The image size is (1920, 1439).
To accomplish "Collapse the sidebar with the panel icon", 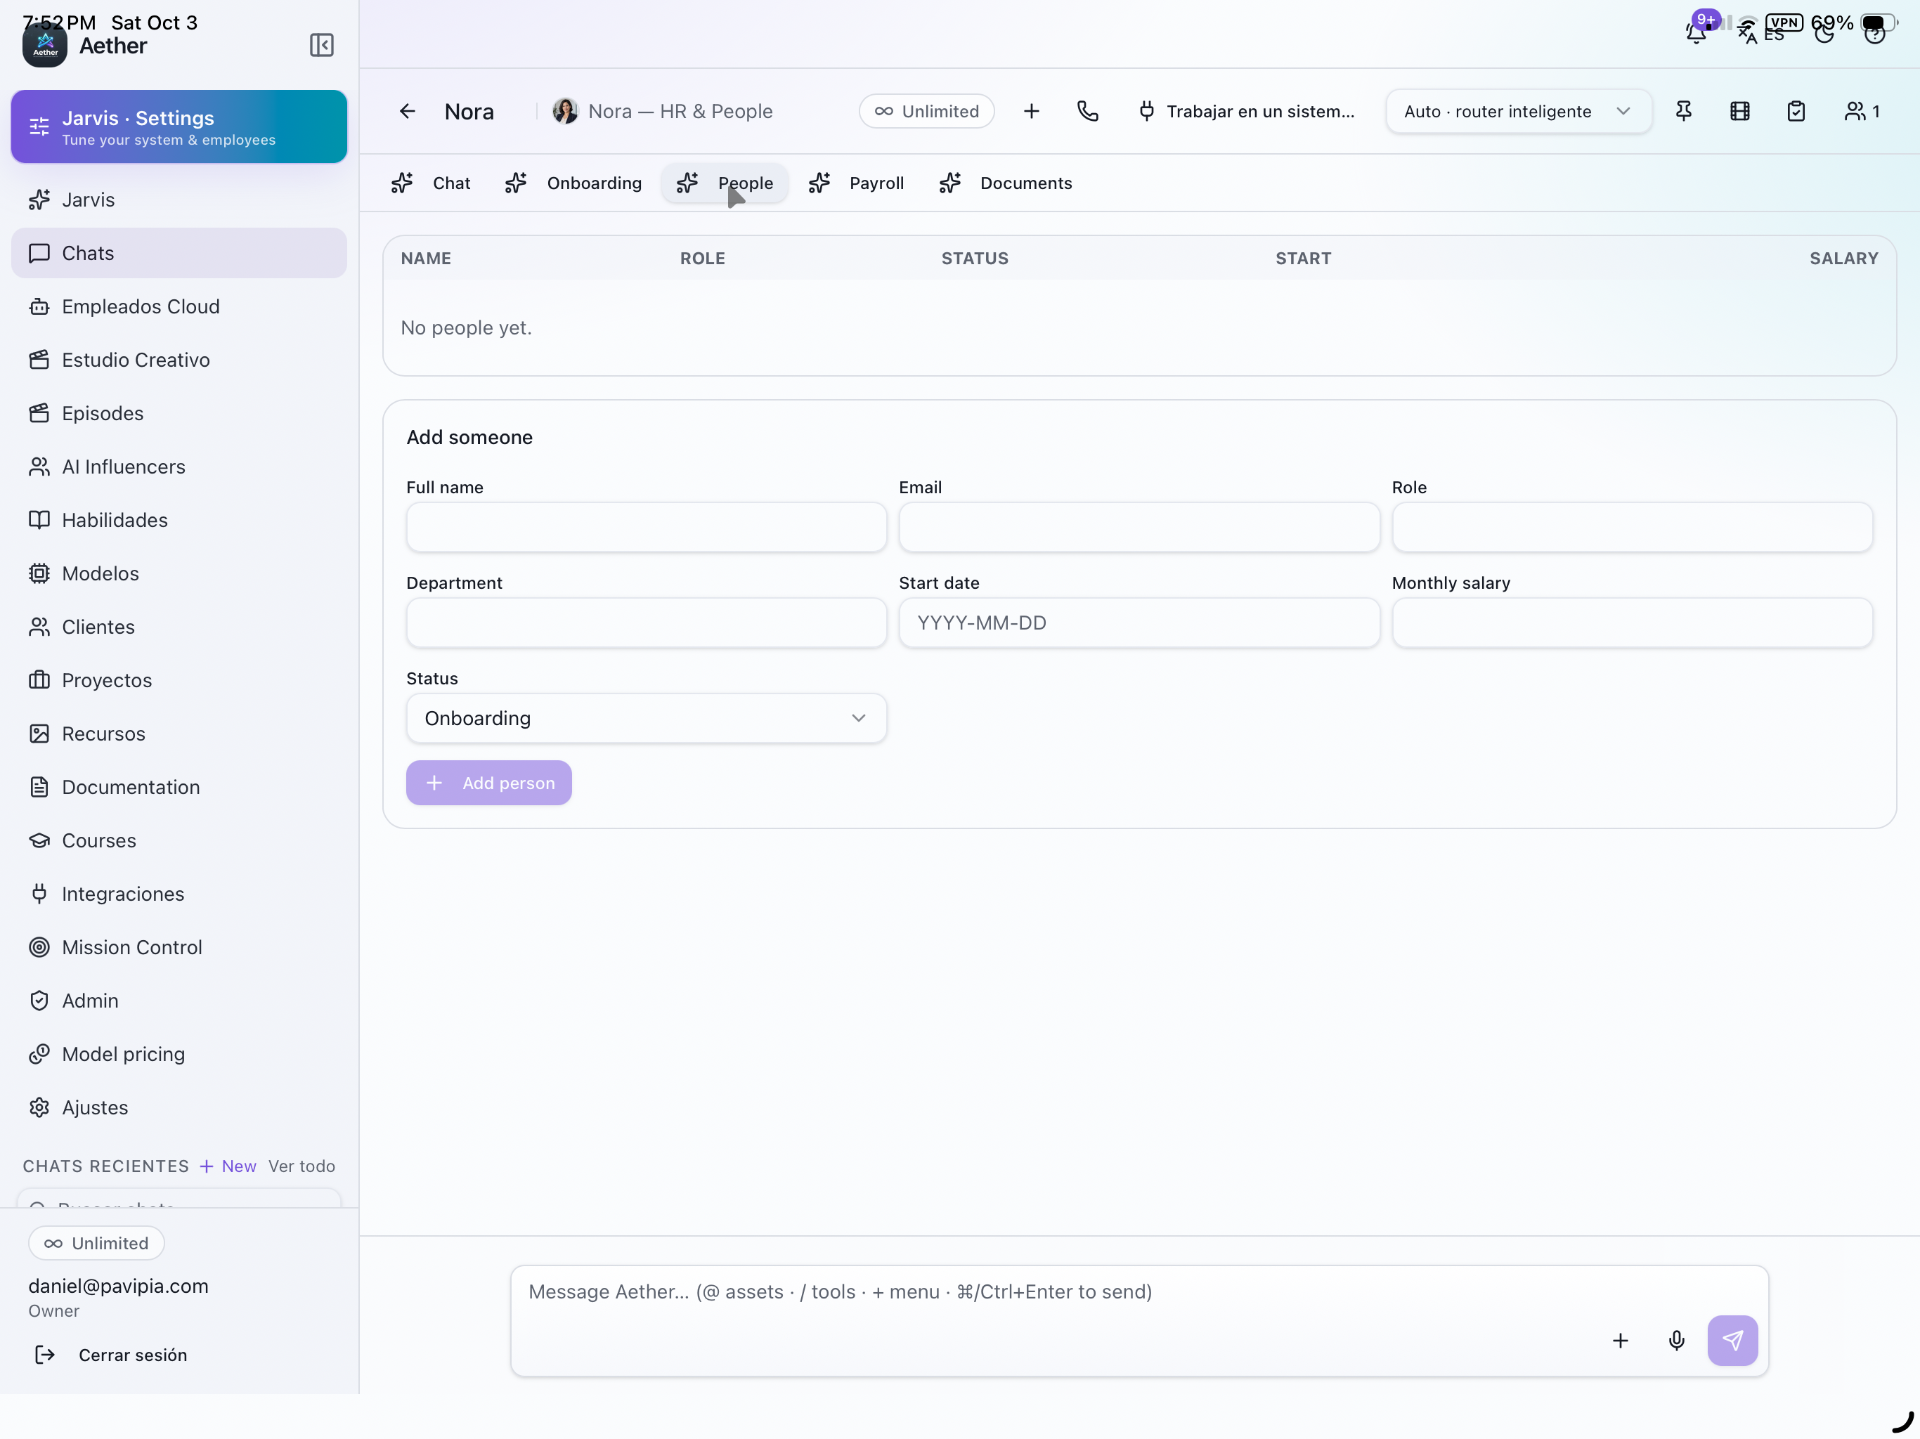I will (322, 45).
